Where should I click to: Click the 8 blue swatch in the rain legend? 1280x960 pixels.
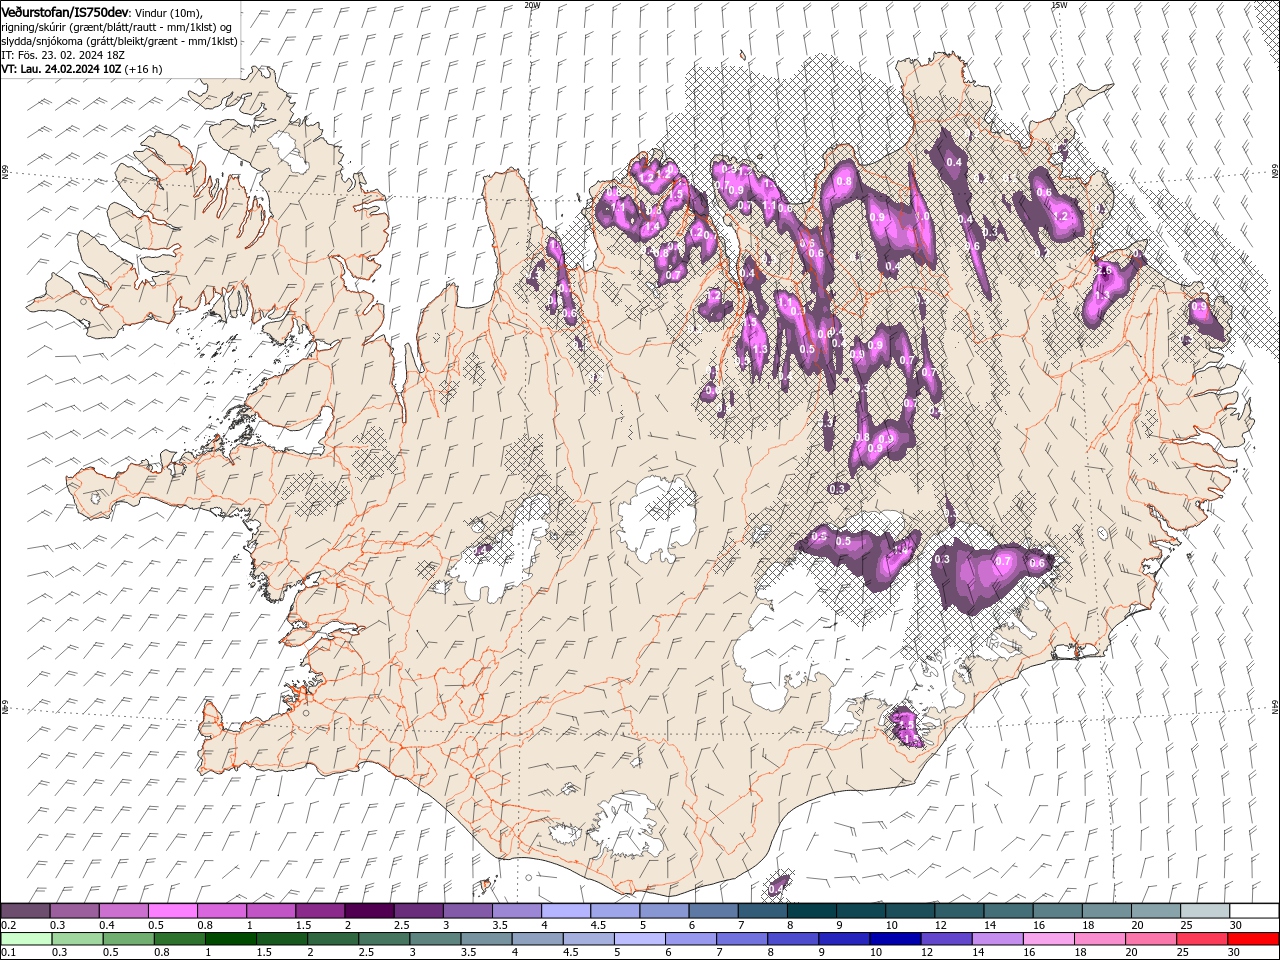[x=794, y=939]
